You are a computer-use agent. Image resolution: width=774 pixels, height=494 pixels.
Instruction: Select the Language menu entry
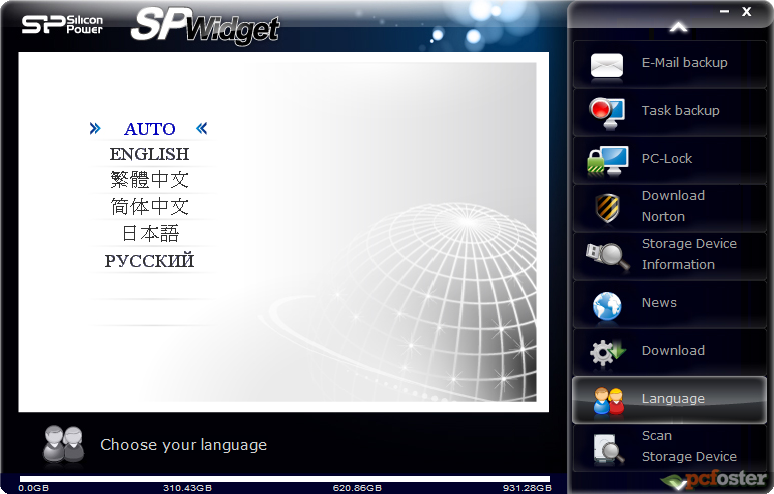pyautogui.click(x=669, y=400)
